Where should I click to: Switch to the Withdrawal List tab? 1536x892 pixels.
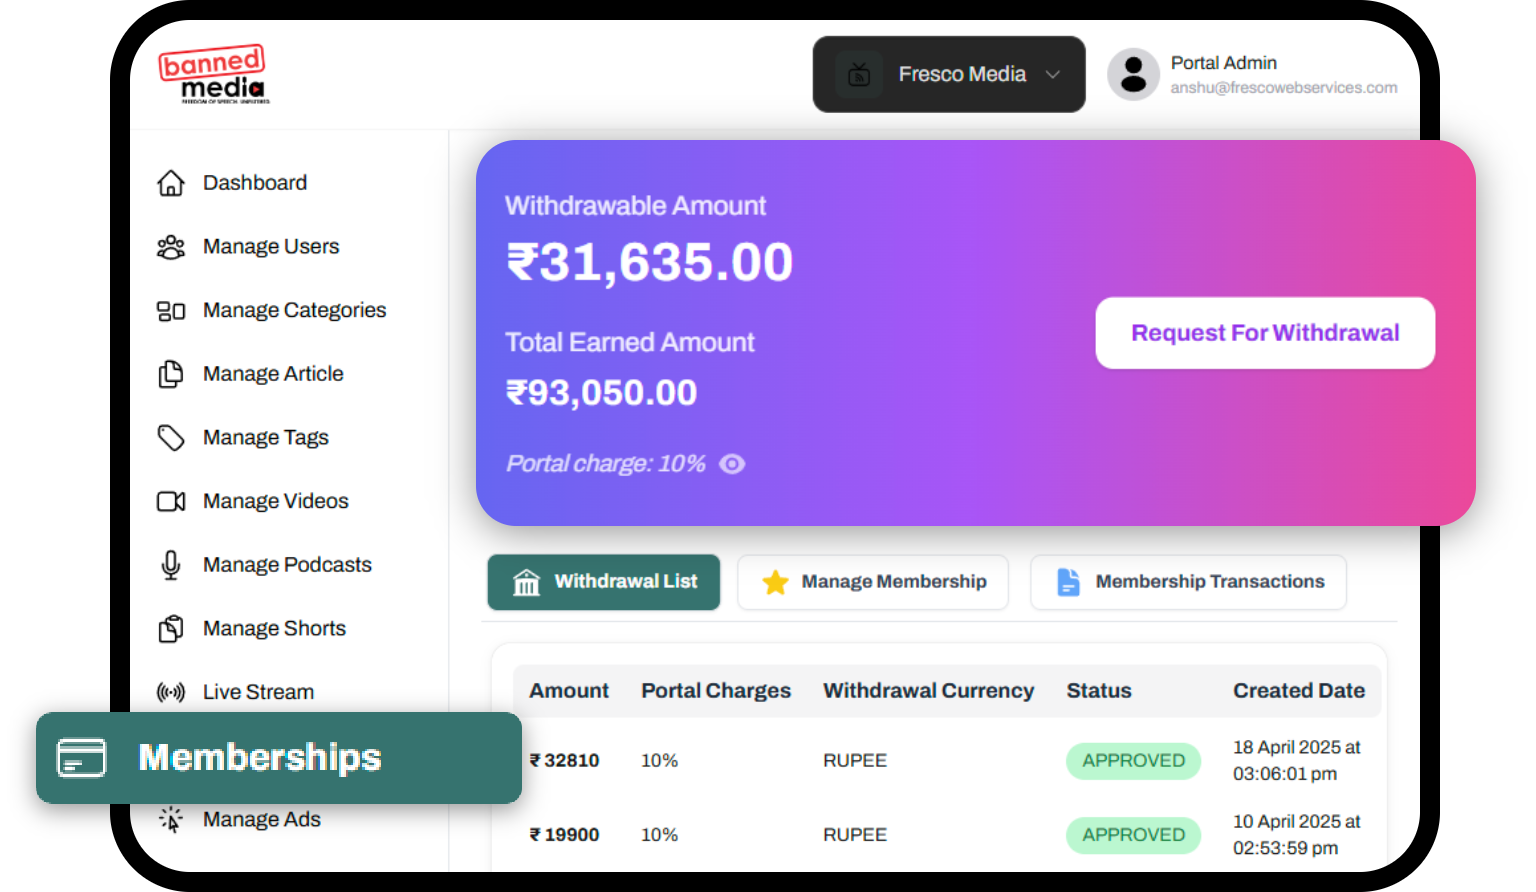[603, 581]
